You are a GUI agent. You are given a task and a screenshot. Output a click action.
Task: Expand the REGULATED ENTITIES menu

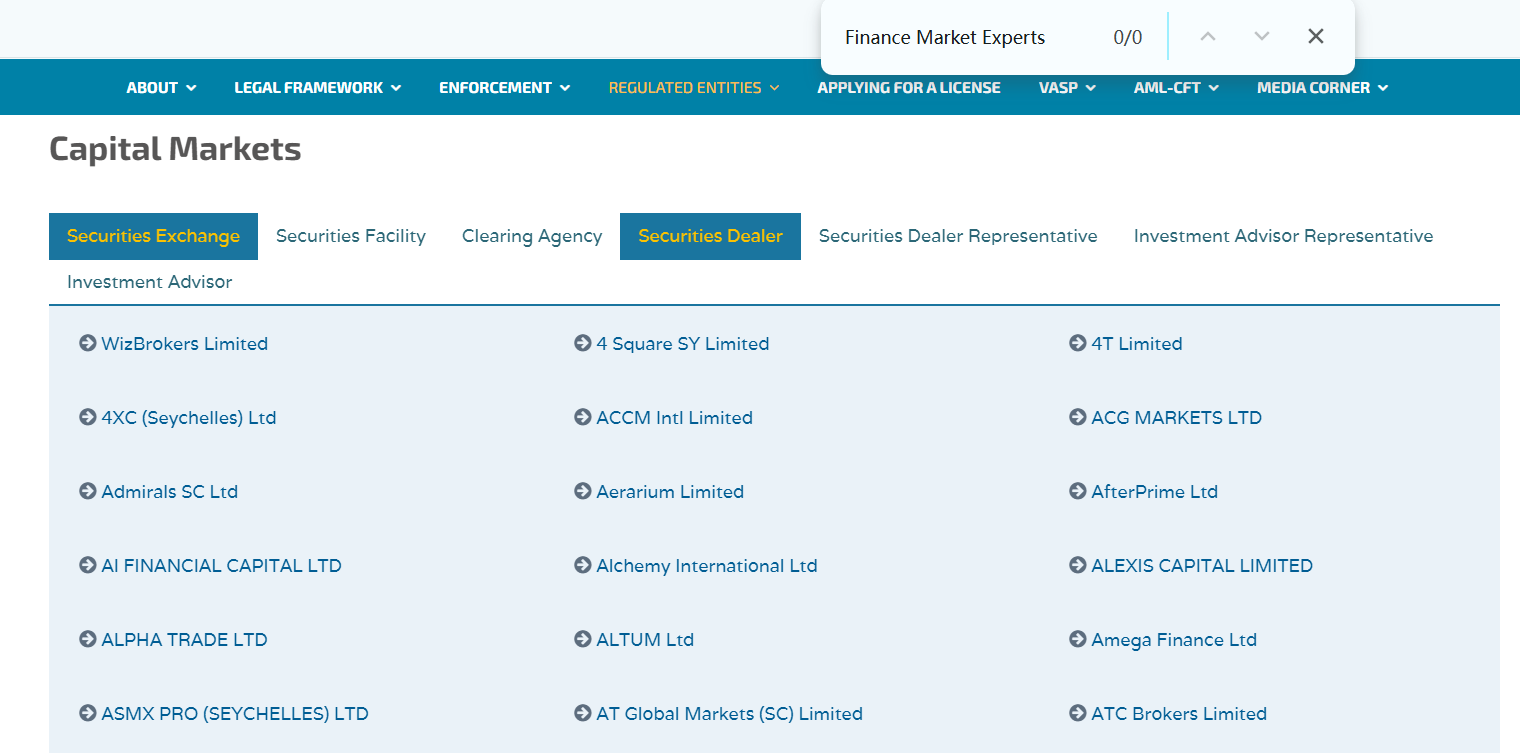pos(694,88)
